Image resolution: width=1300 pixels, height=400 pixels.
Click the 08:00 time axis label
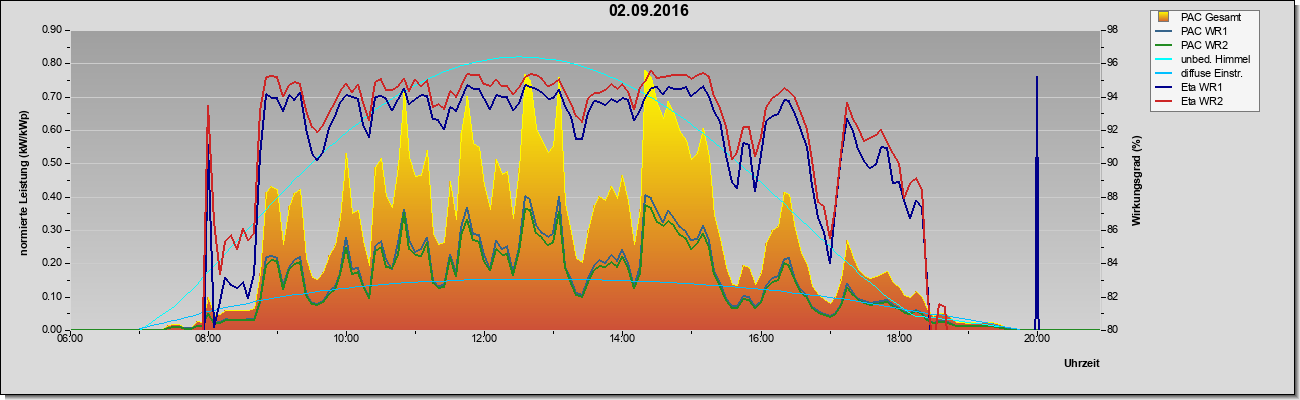[208, 338]
